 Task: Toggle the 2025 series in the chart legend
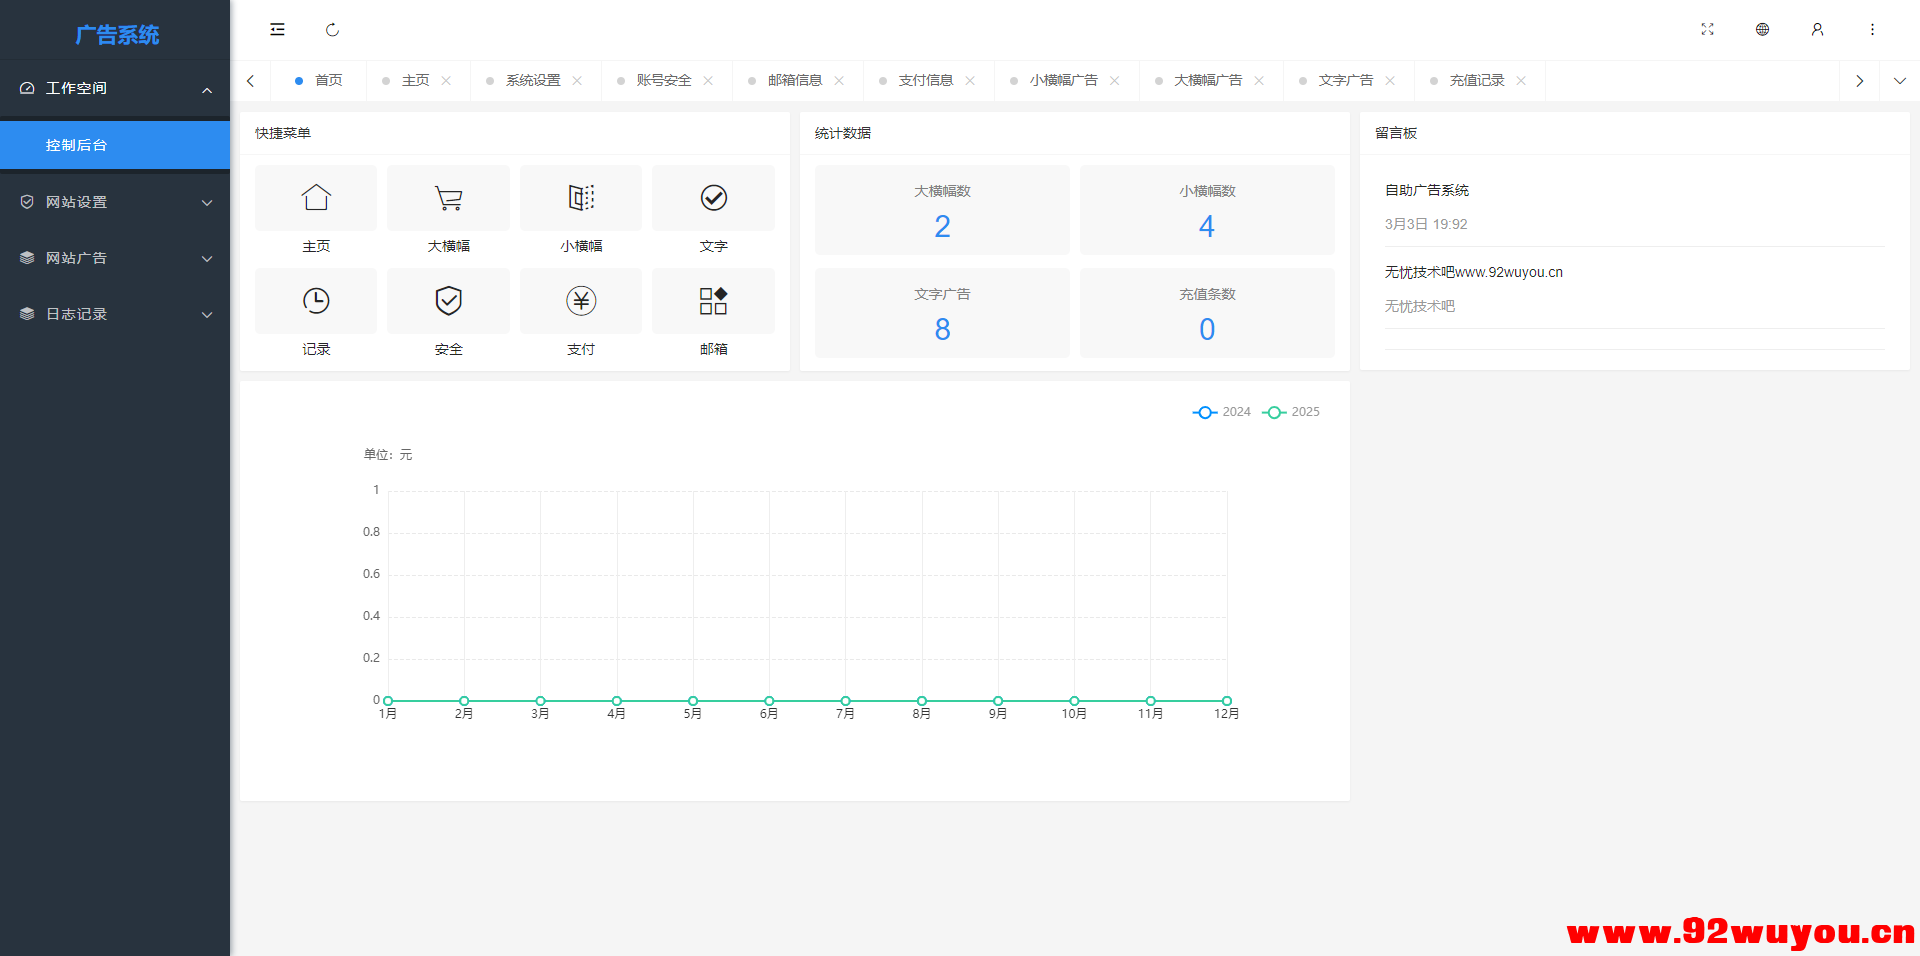tap(1290, 411)
